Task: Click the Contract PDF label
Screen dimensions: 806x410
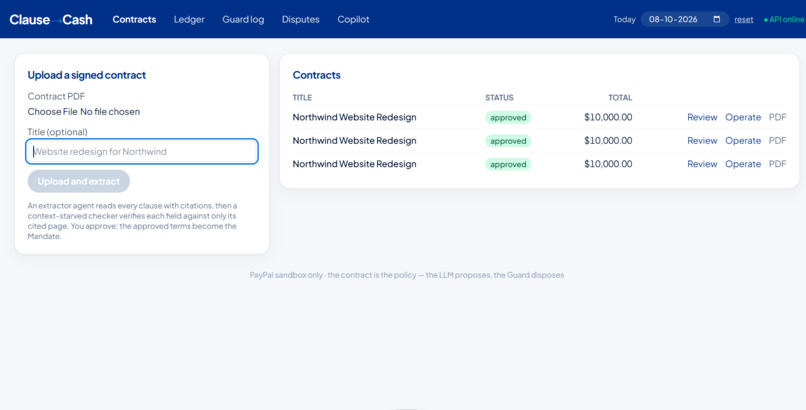Action: 56,96
